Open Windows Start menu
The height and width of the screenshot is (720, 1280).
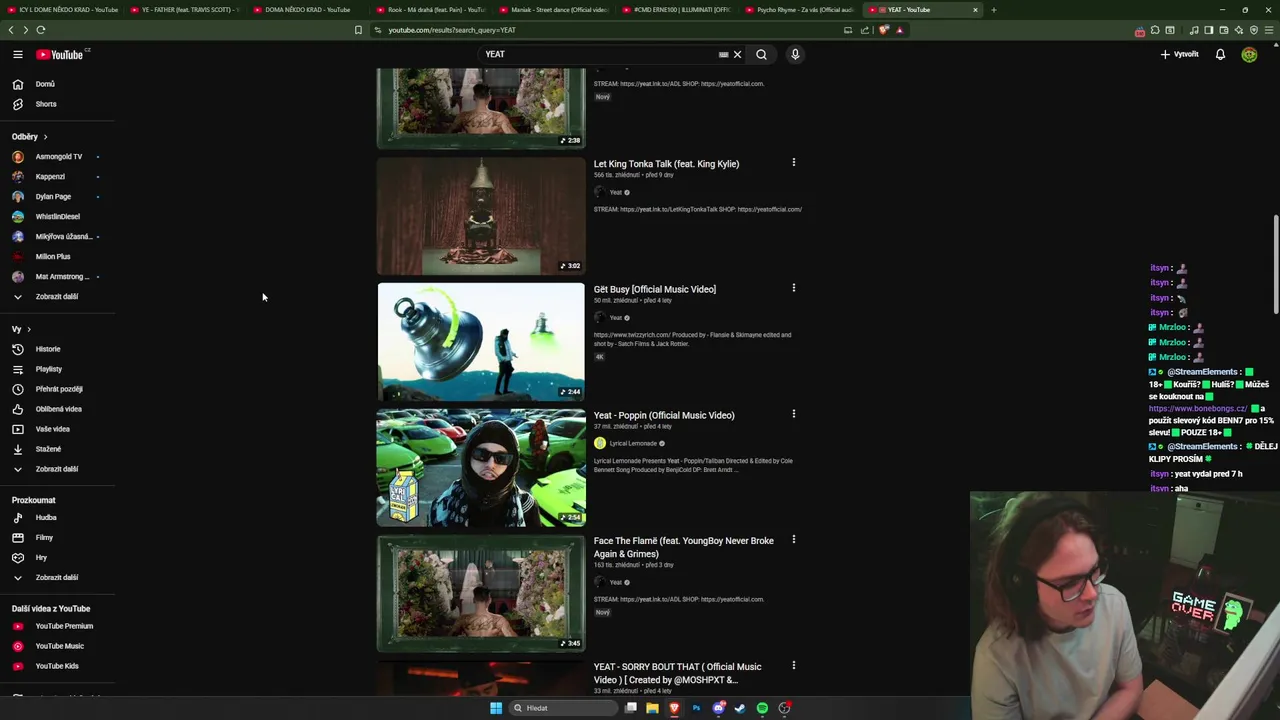(x=495, y=708)
